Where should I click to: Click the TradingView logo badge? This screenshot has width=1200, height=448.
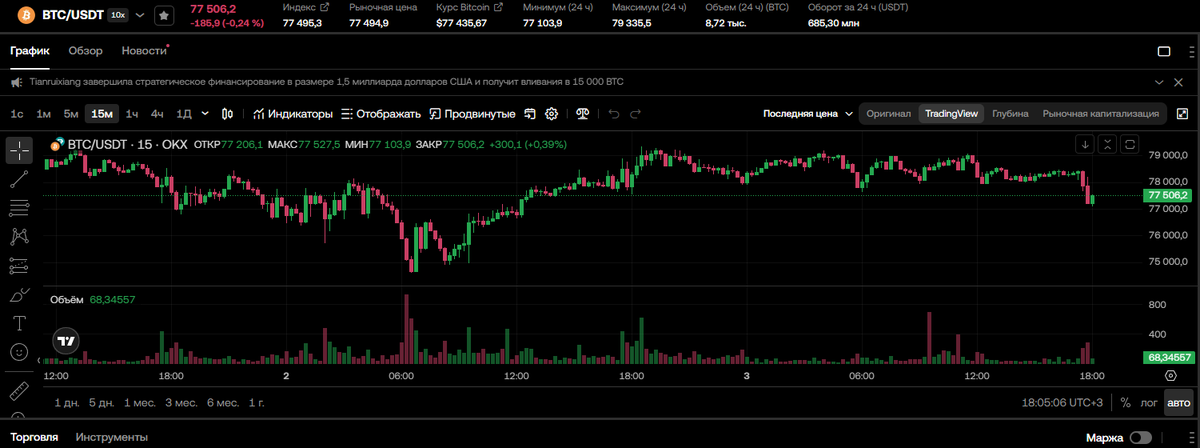[x=66, y=341]
